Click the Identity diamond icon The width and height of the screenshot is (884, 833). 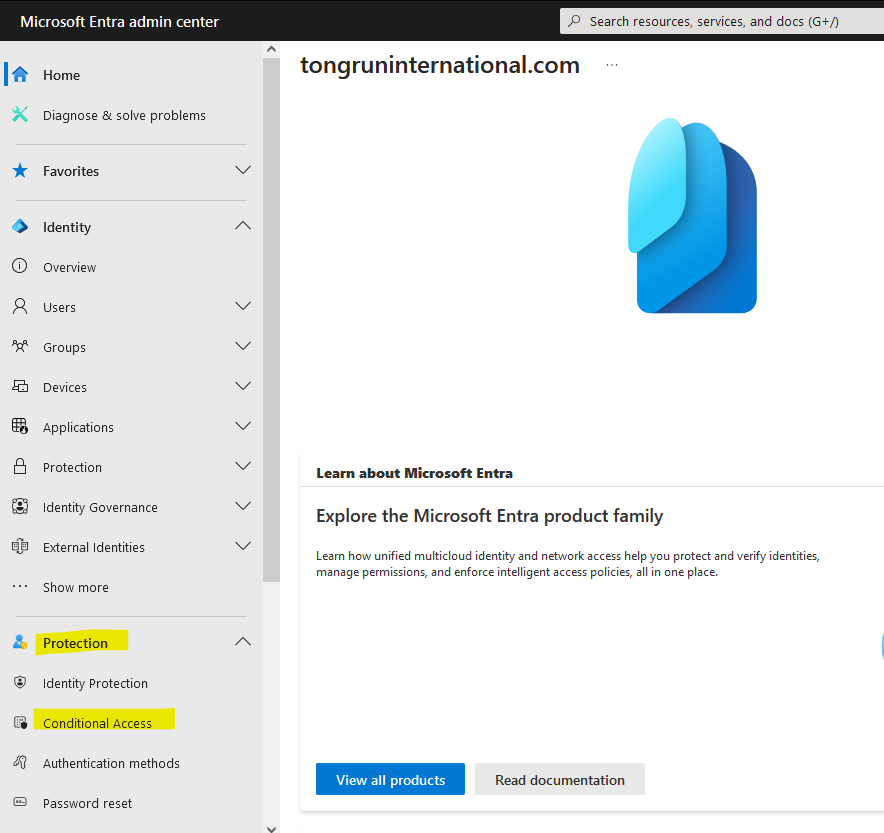point(20,227)
